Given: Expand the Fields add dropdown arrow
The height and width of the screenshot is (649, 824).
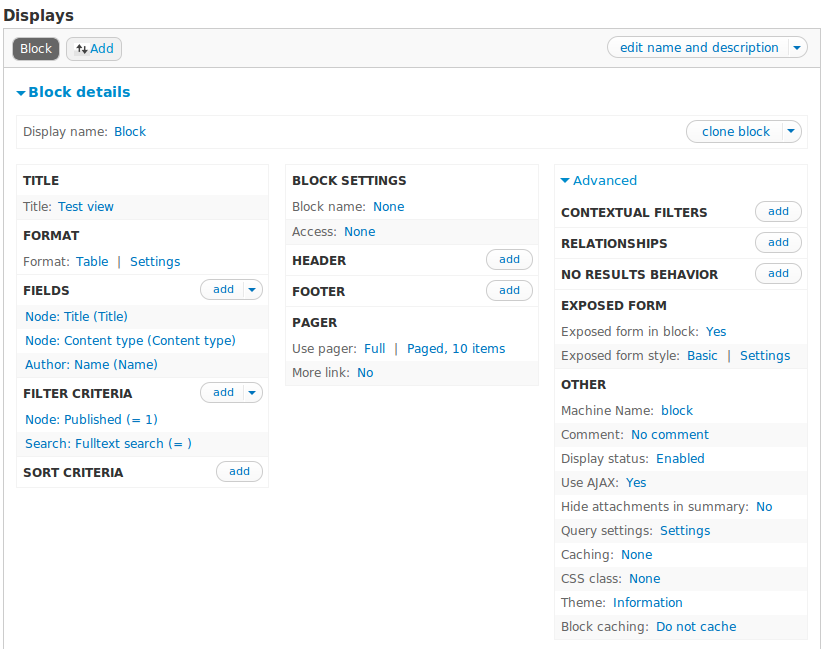Looking at the screenshot, I should (x=252, y=290).
